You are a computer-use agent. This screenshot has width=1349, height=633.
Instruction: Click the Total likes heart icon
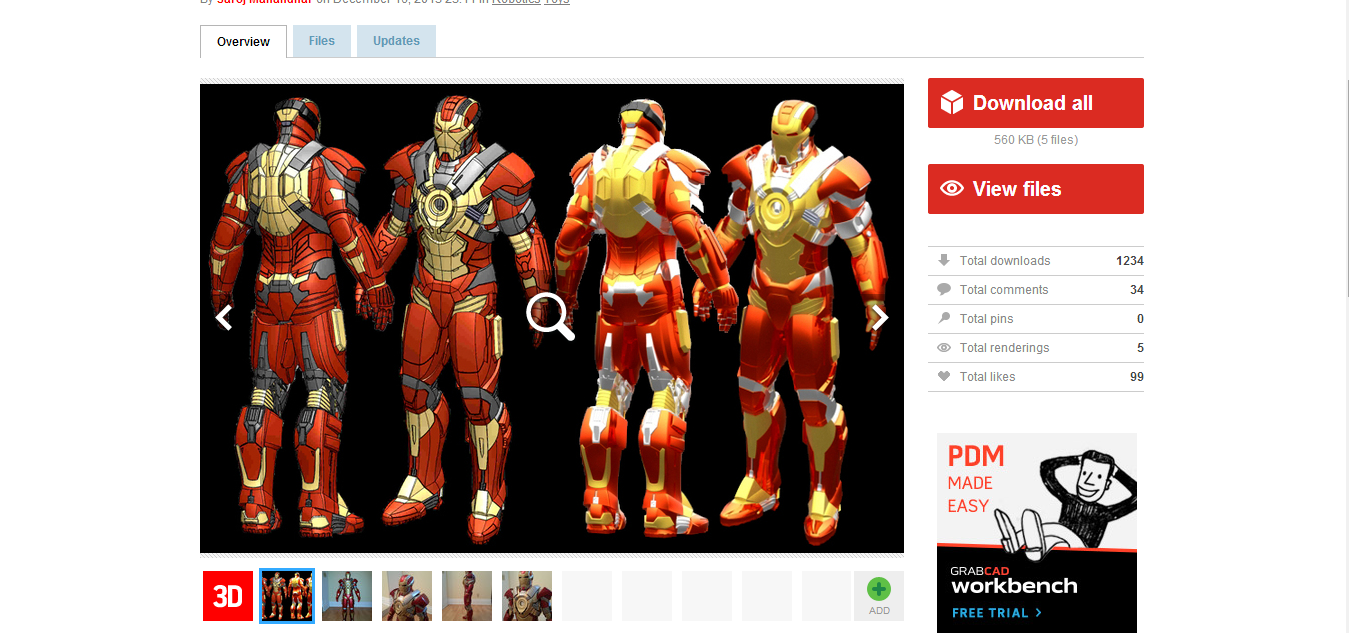[x=943, y=376]
